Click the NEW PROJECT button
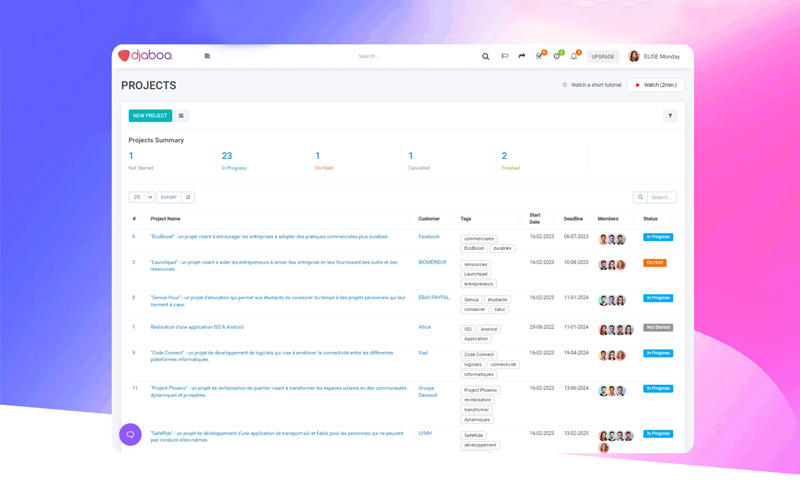This screenshot has width=800, height=500. click(x=150, y=116)
